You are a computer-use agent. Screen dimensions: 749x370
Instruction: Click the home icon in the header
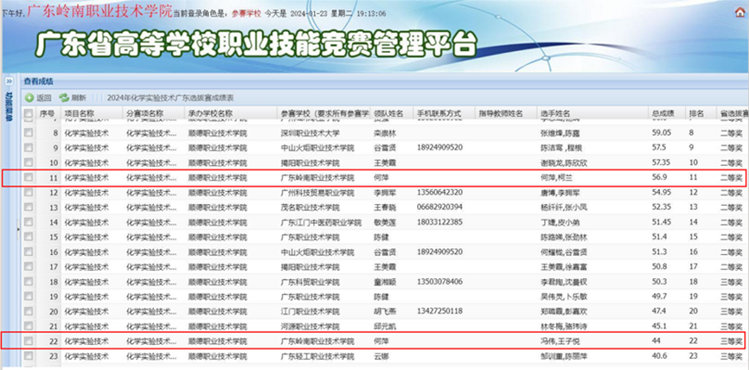(x=739, y=13)
